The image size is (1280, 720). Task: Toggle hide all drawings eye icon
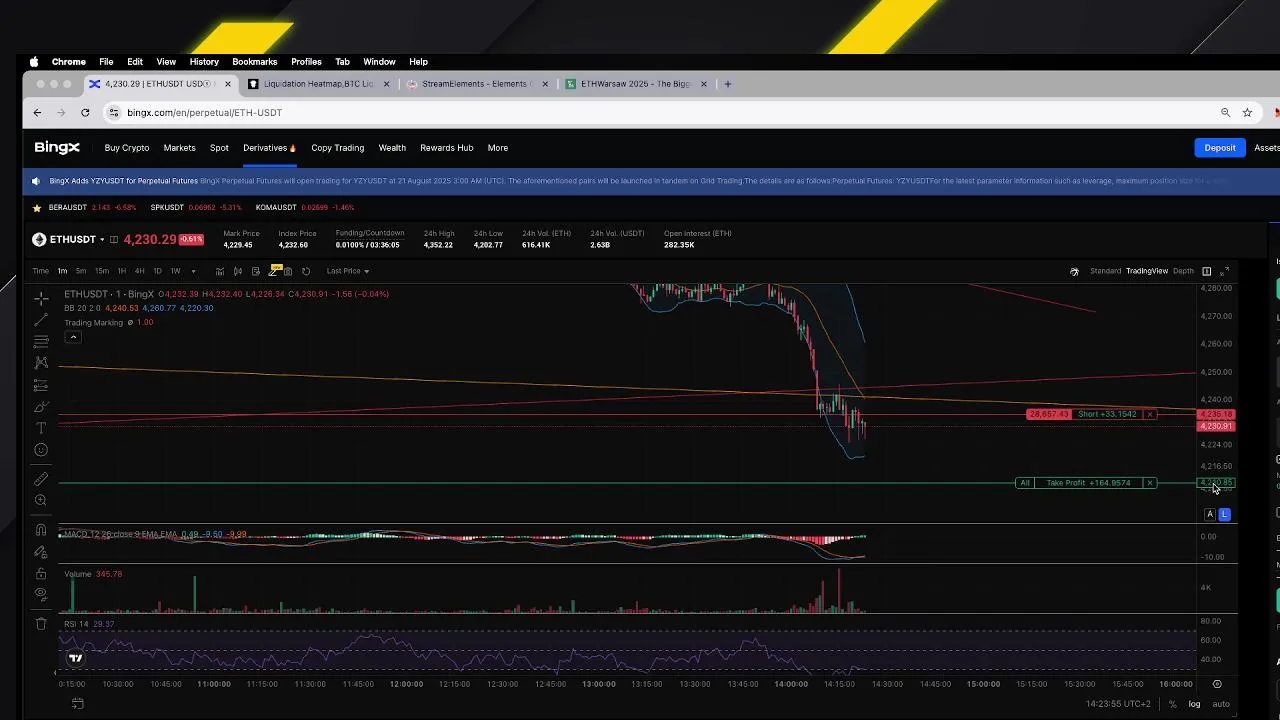tap(41, 594)
